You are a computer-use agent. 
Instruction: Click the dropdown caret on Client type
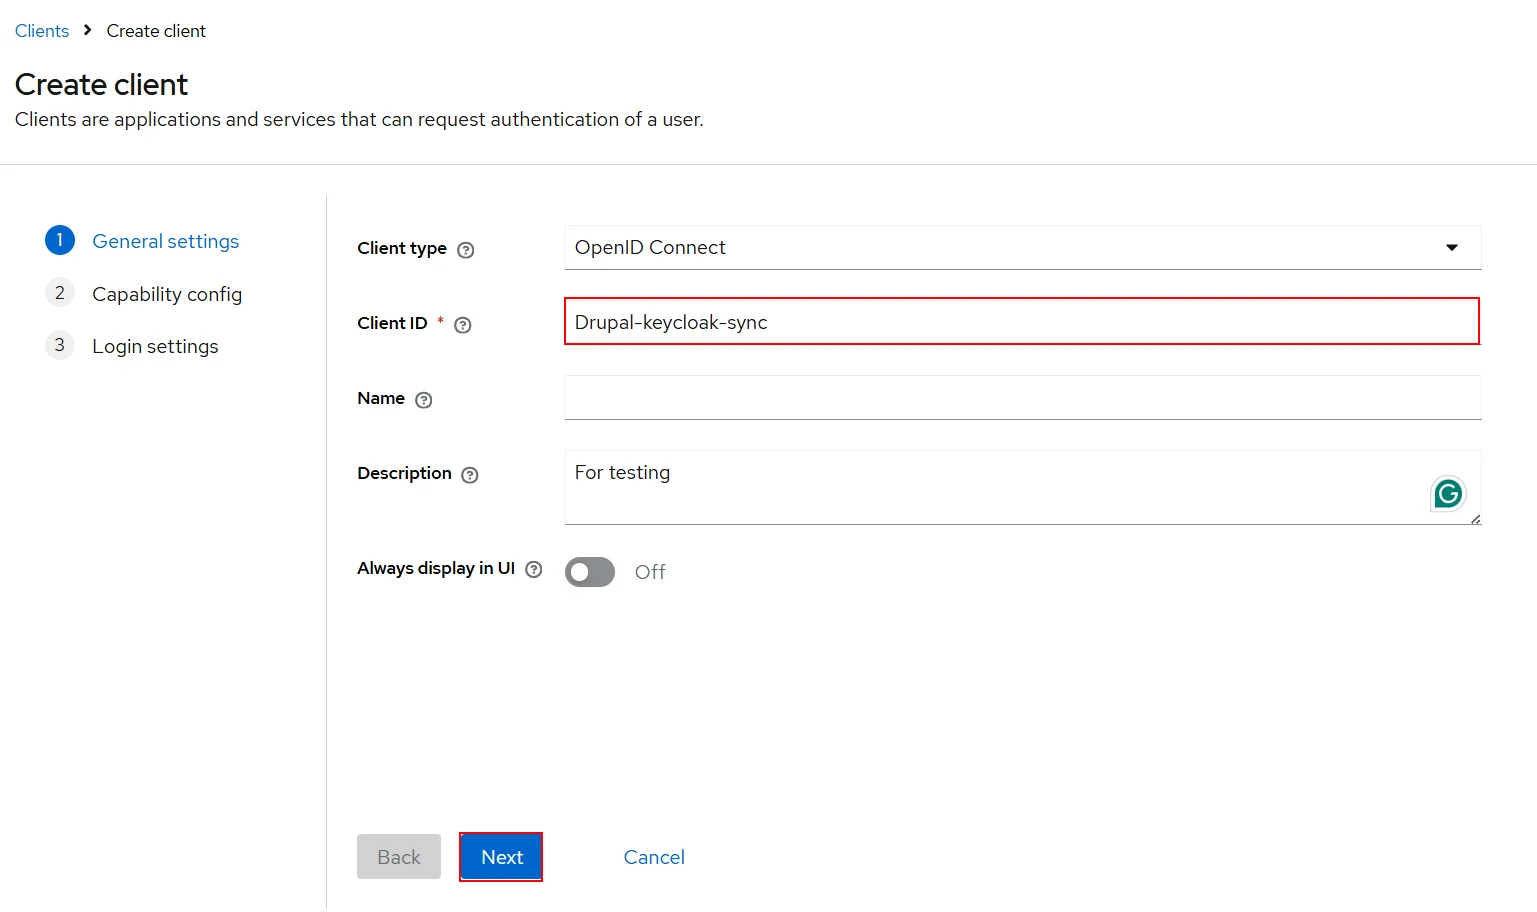point(1450,247)
